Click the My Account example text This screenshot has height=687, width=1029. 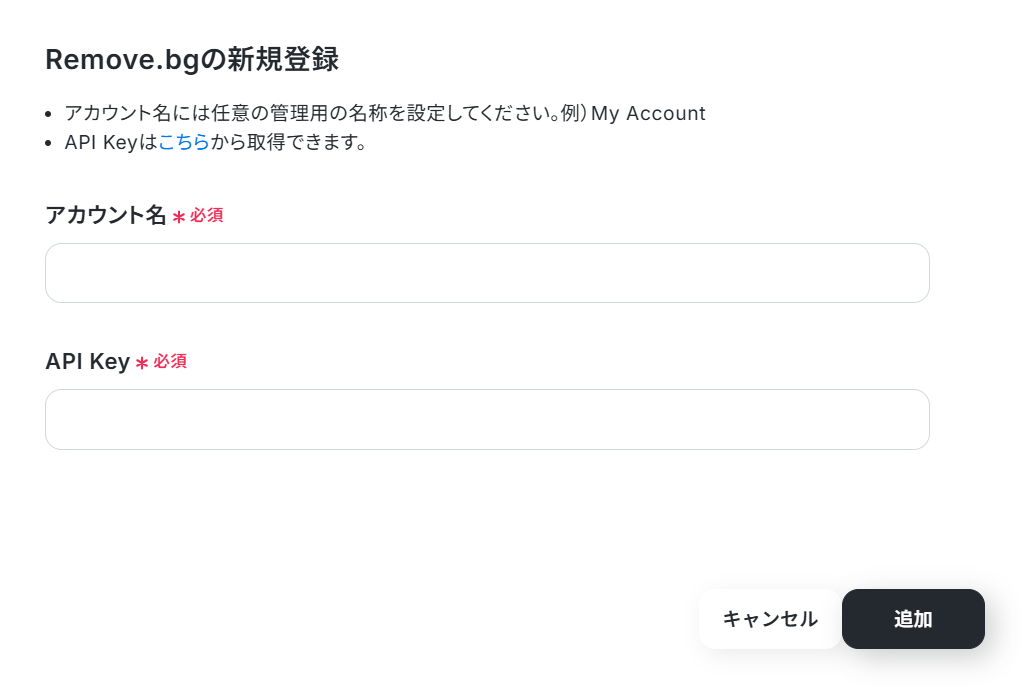point(648,113)
